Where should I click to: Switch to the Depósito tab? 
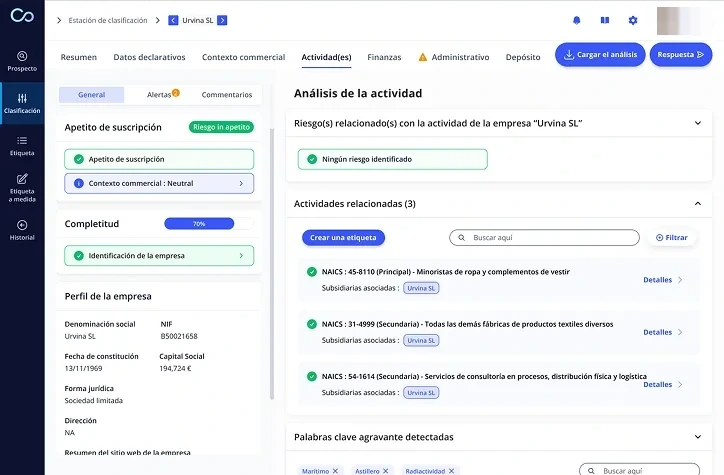point(523,57)
